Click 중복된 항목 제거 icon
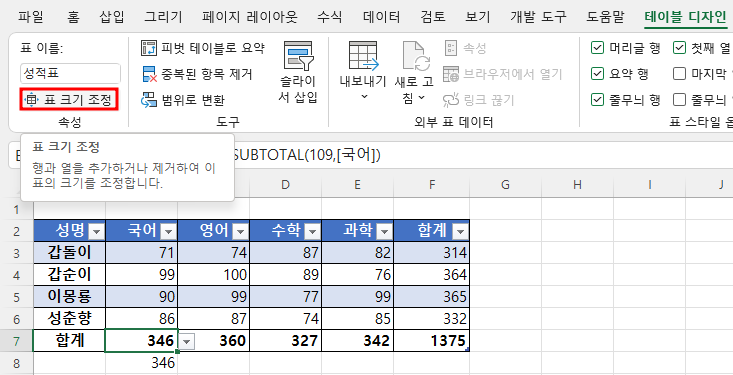 pyautogui.click(x=149, y=74)
